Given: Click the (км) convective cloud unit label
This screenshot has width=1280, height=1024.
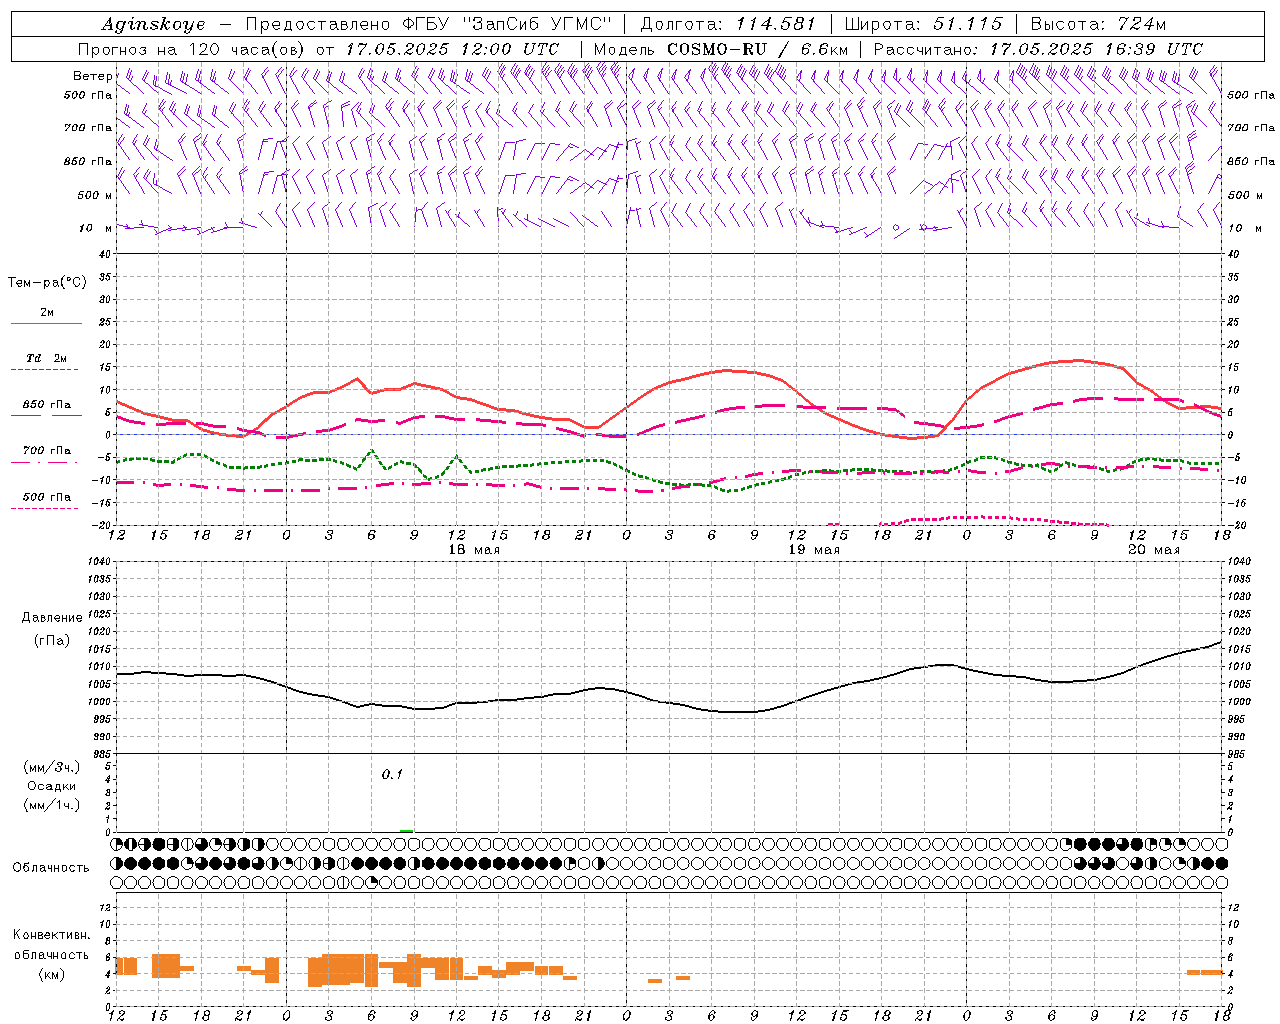Looking at the screenshot, I should click(51, 974).
